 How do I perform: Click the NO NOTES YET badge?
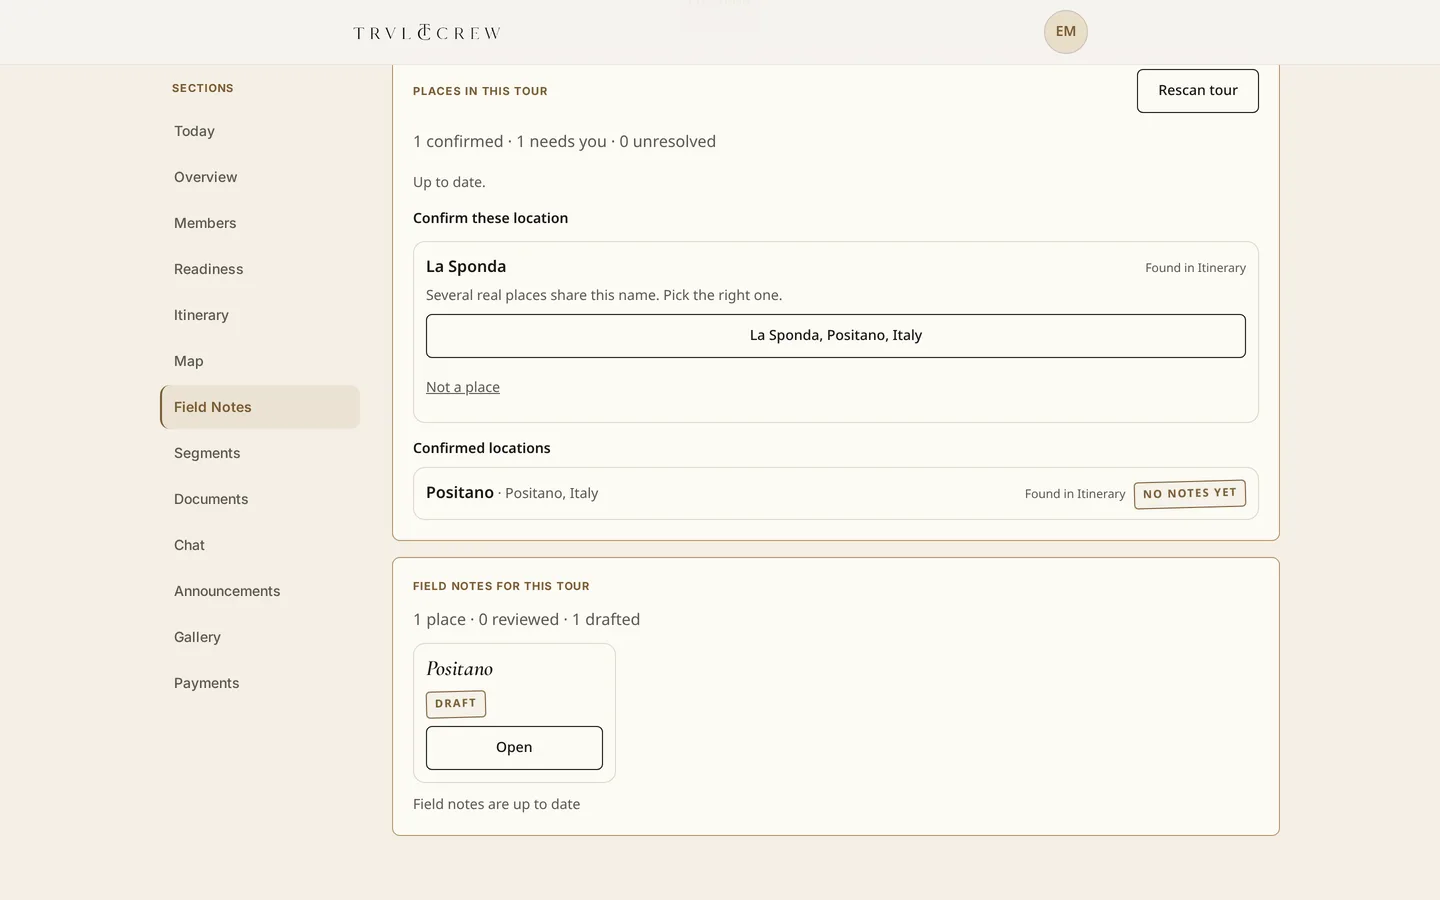(1190, 494)
